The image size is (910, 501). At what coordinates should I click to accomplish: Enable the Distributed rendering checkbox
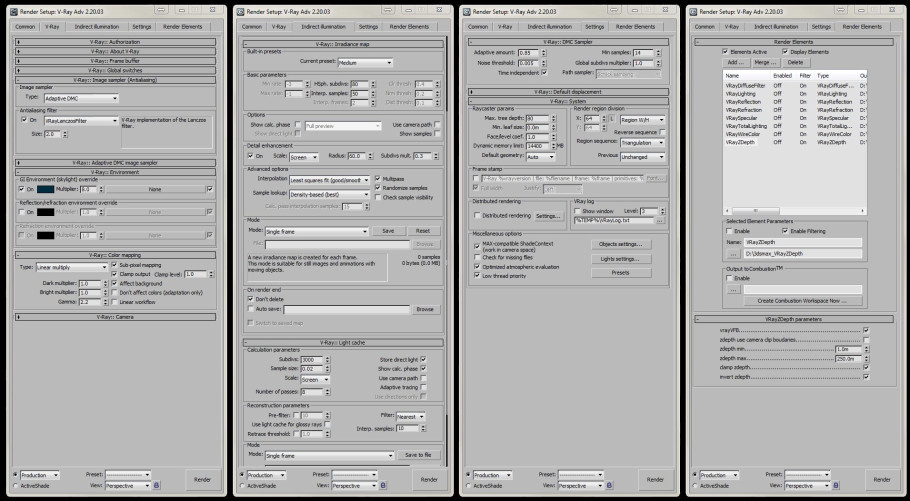point(478,215)
